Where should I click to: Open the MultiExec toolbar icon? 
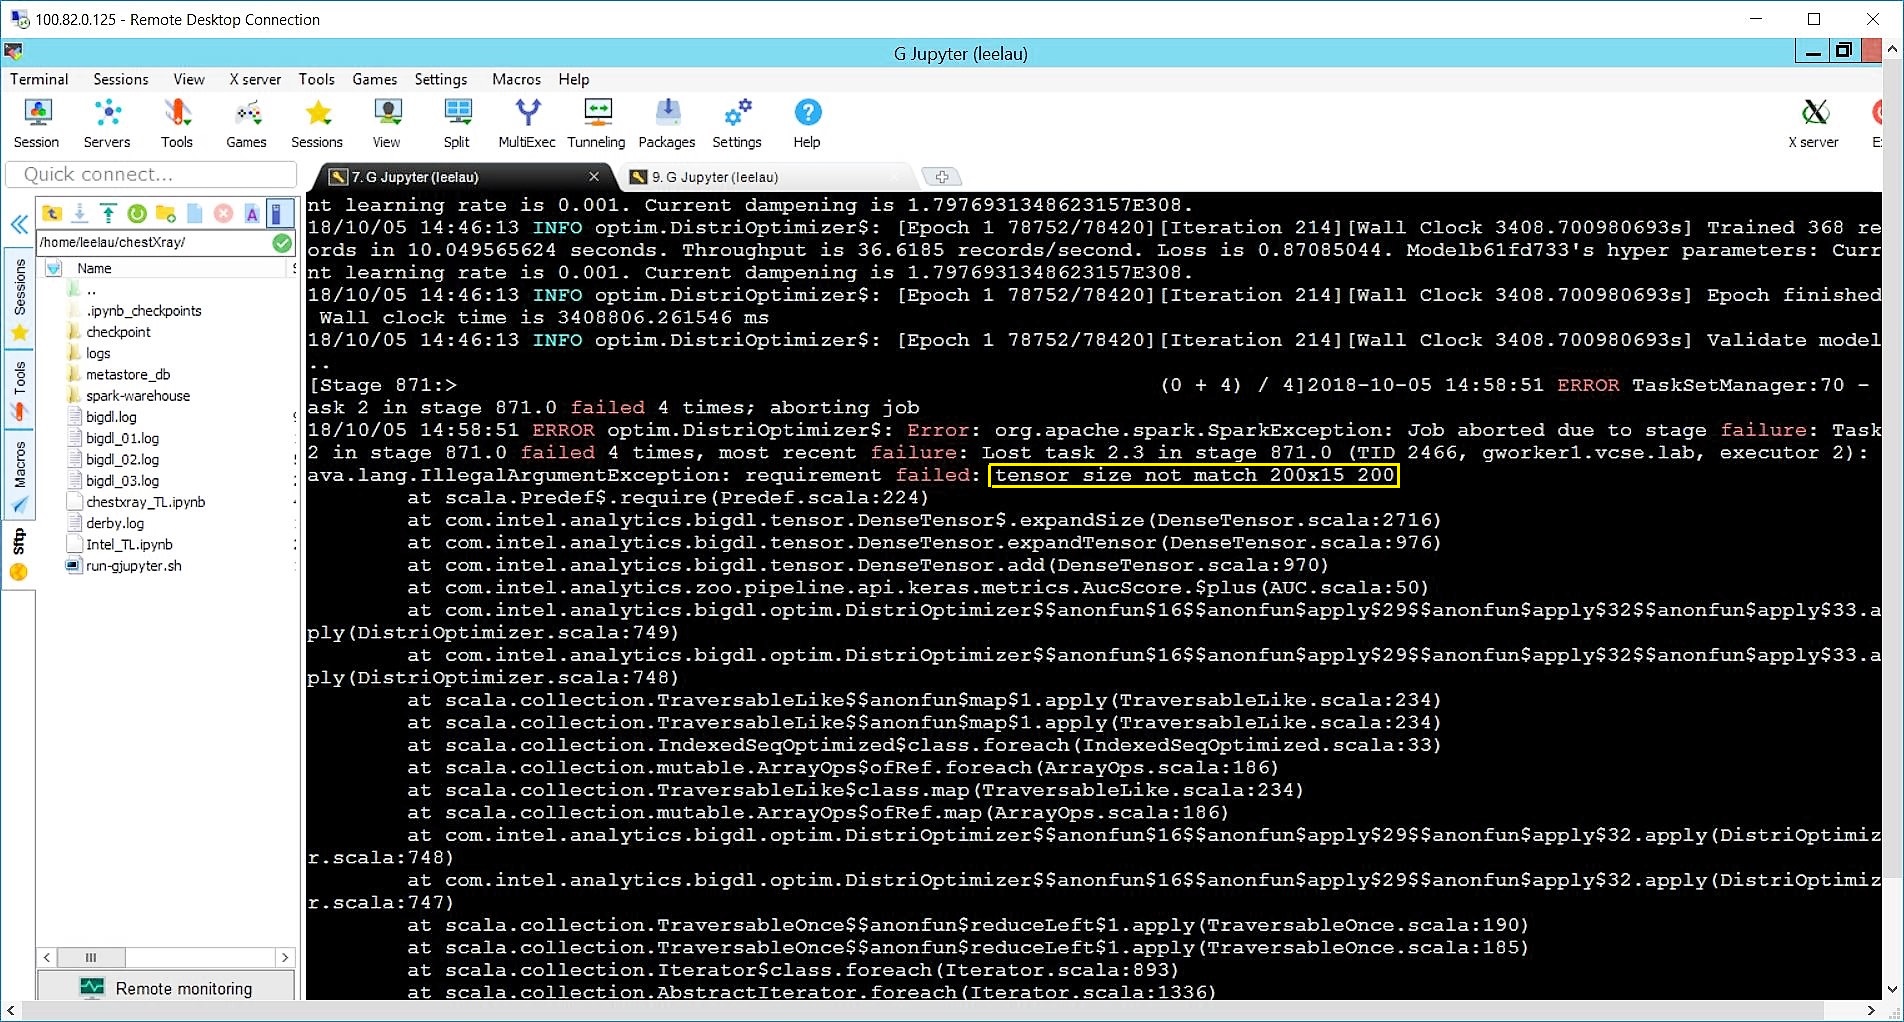click(527, 124)
